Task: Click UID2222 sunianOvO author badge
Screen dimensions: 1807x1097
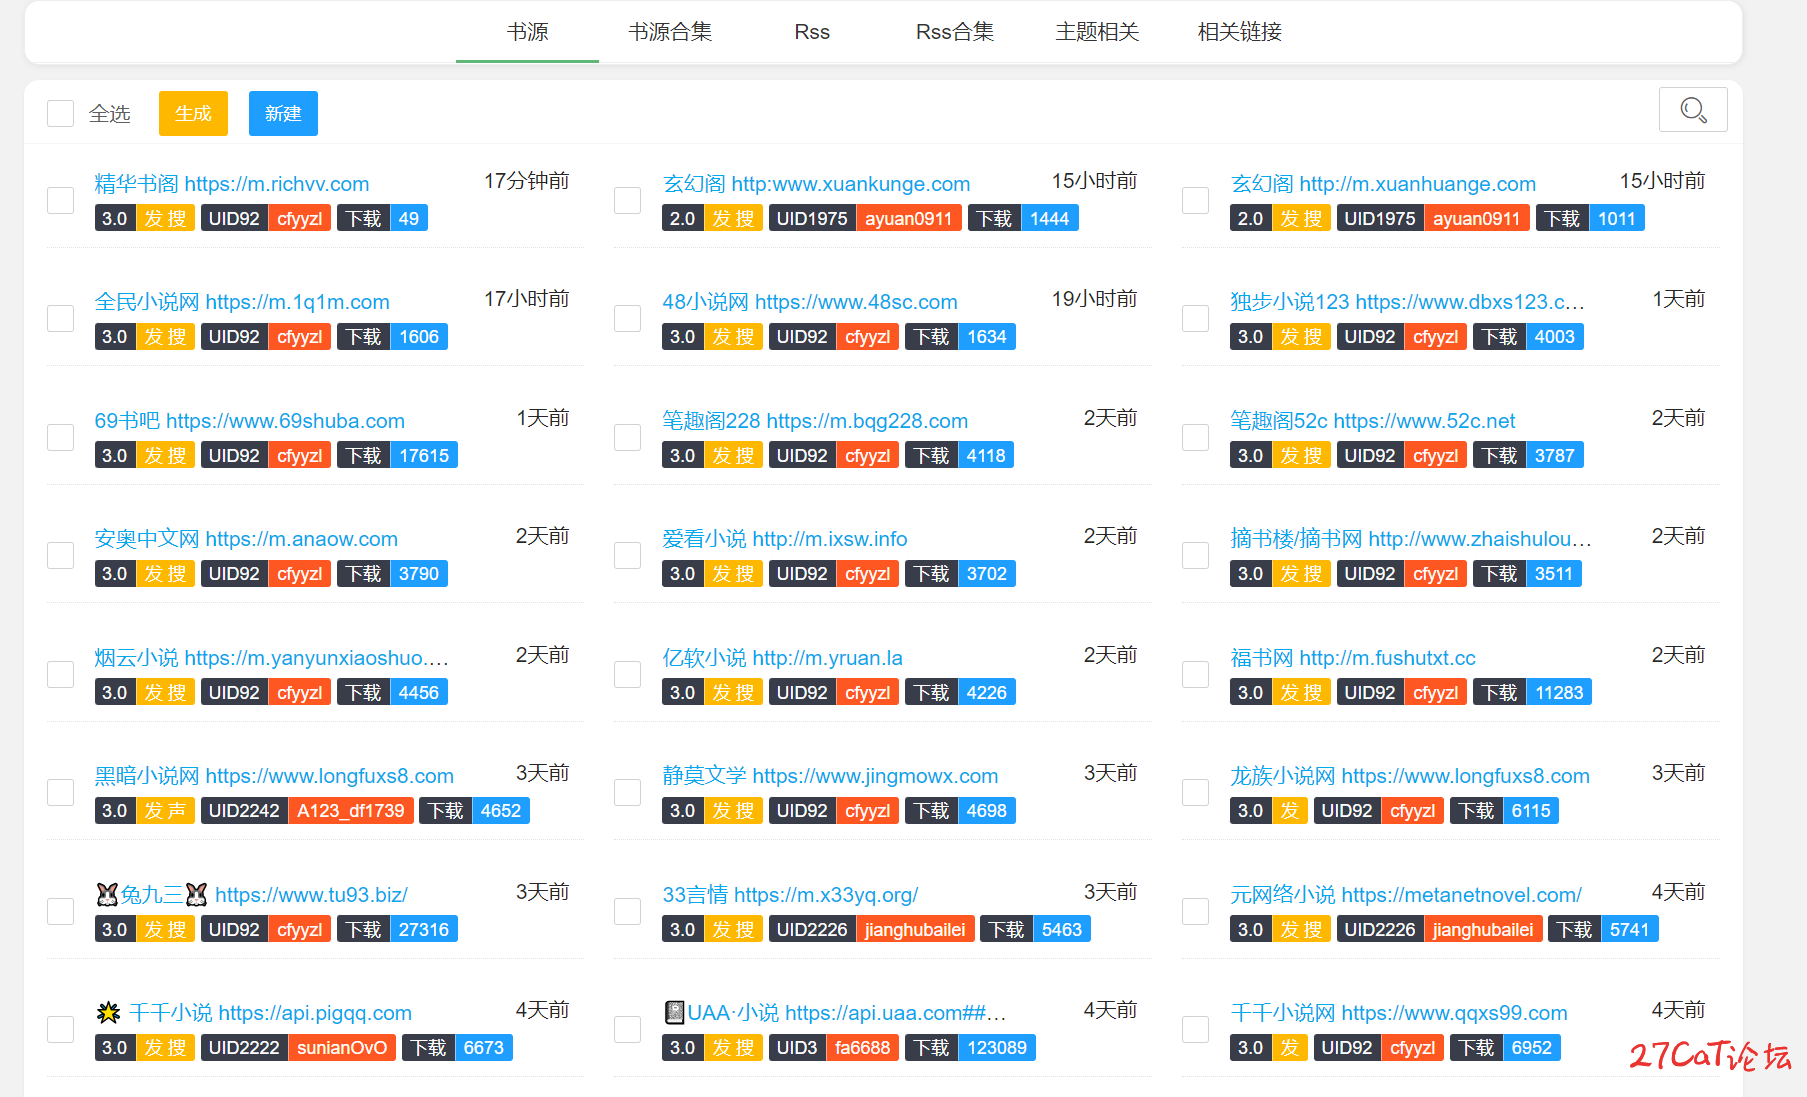Action: coord(298,1047)
